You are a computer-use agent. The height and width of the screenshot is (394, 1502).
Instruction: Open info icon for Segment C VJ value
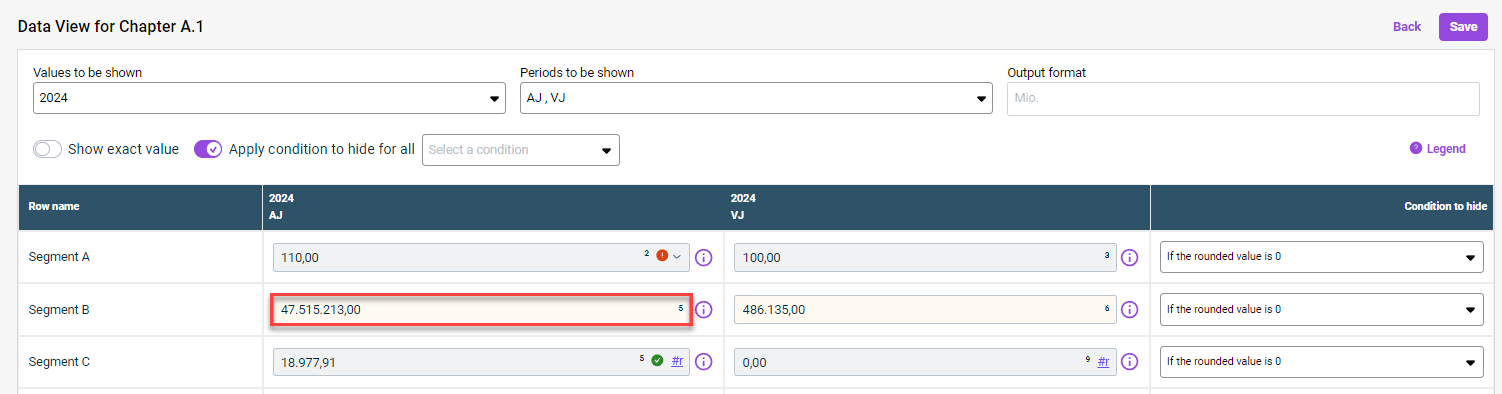1130,362
